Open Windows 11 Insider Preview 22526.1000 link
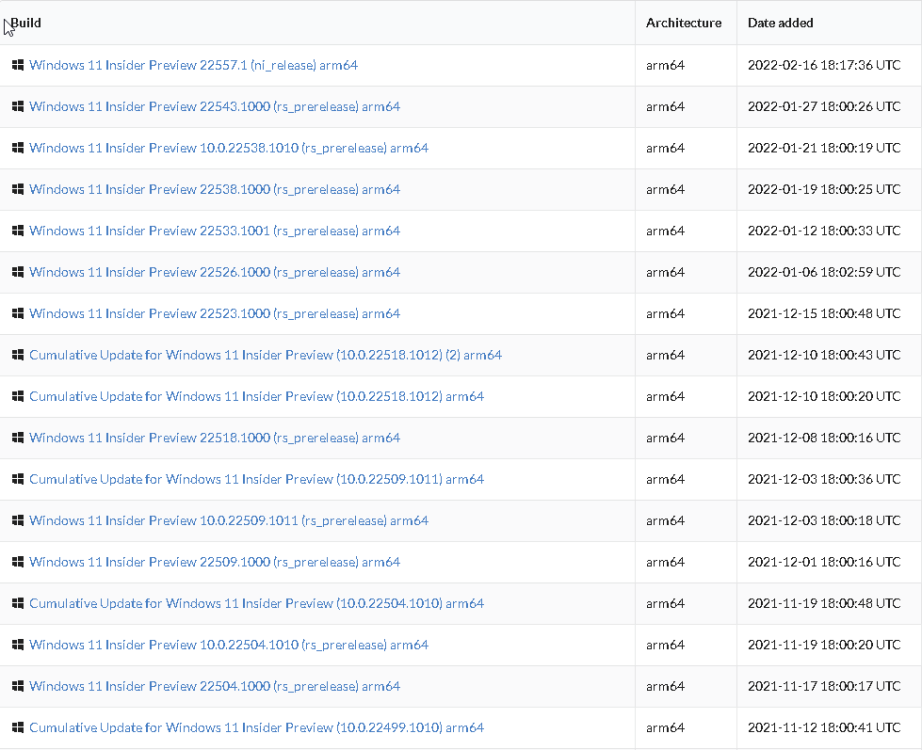The height and width of the screenshot is (750, 922). click(x=215, y=272)
